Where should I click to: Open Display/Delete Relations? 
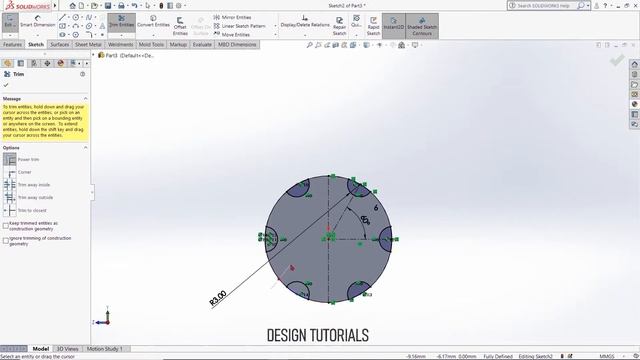(305, 21)
